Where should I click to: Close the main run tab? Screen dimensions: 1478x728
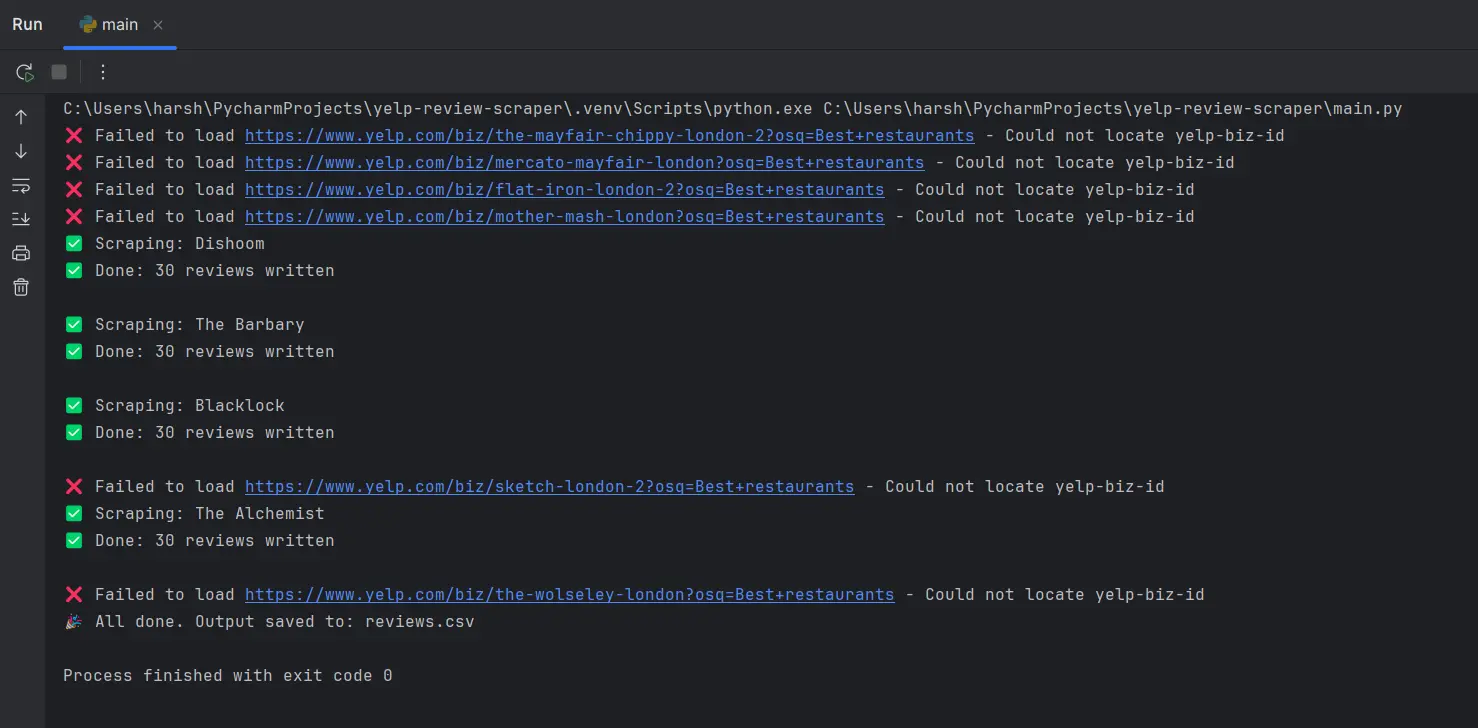(158, 25)
